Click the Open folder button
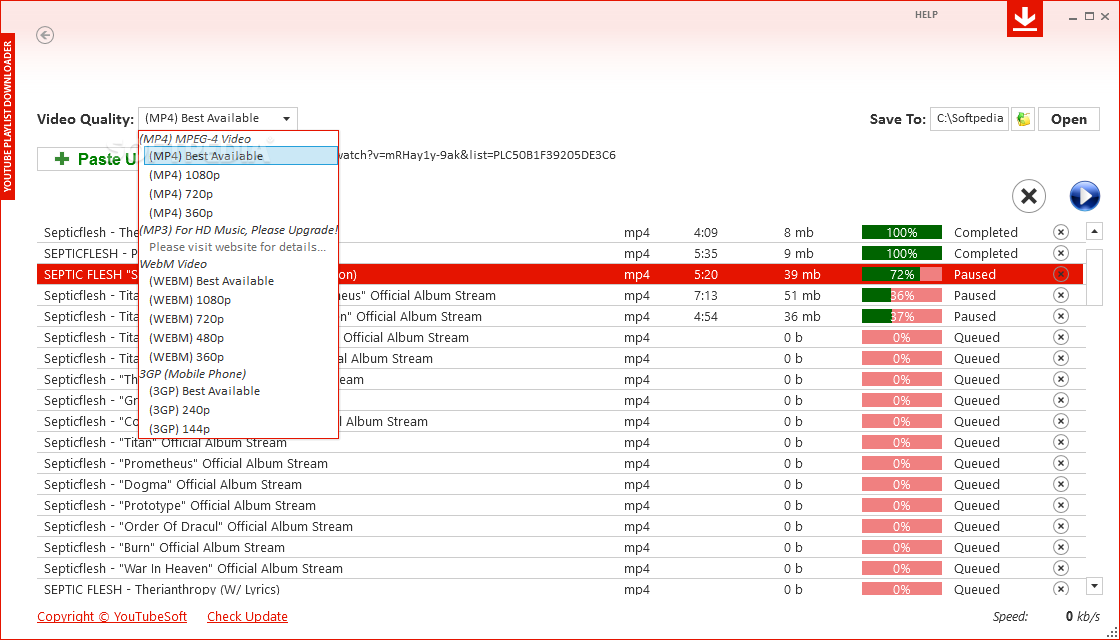1120x640 pixels. (1069, 119)
